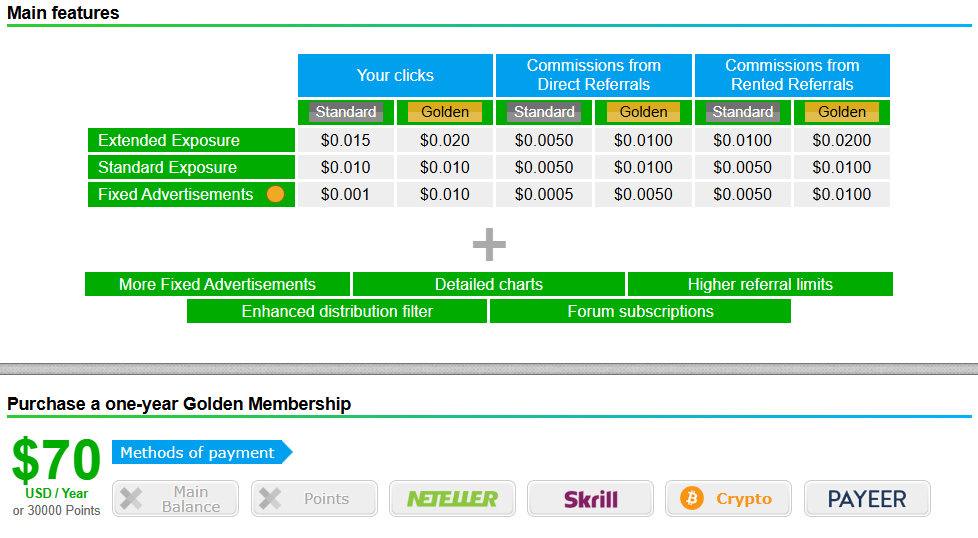The width and height of the screenshot is (978, 538).
Task: Click the Methods of payment arrow label
Action: tap(200, 453)
